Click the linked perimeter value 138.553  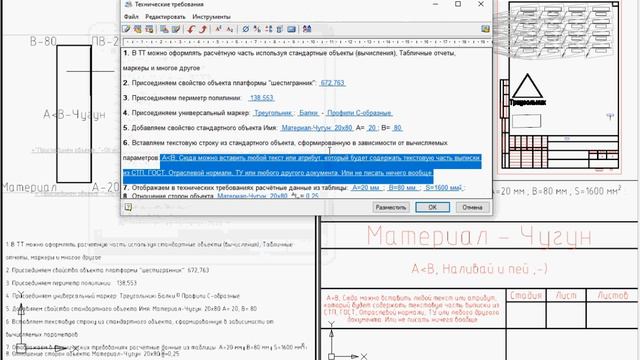[x=261, y=98]
